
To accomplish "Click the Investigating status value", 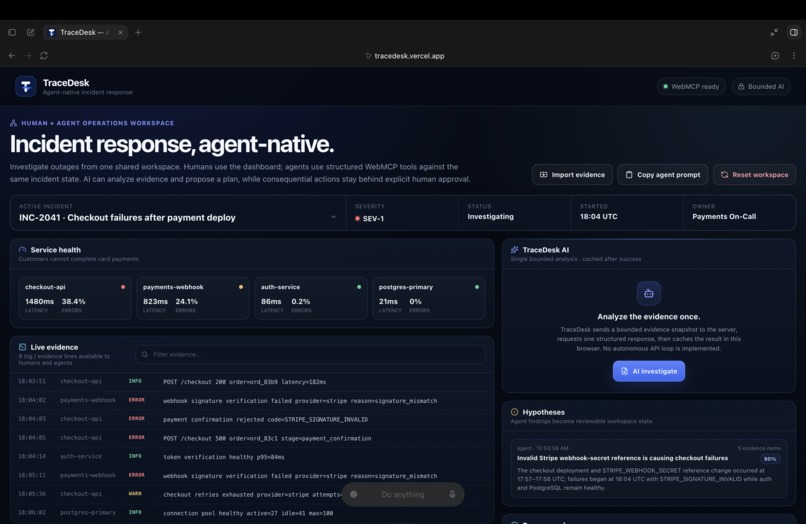I will (490, 216).
